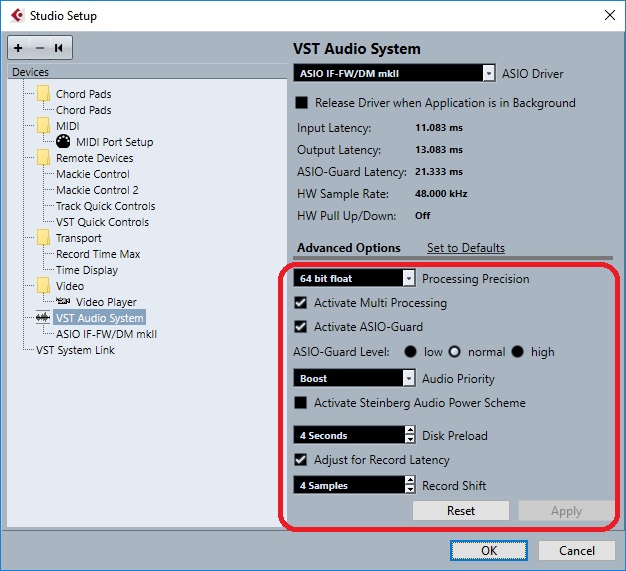Click the Reset button

click(461, 511)
